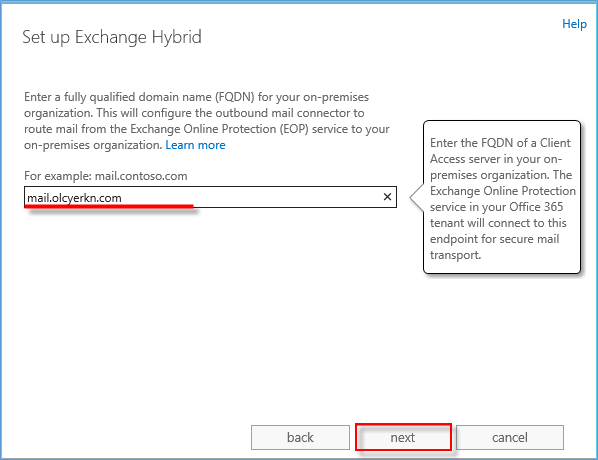Screen dimensions: 598x460
Task: Clear the FQDN field with the X icon
Action: pos(387,197)
